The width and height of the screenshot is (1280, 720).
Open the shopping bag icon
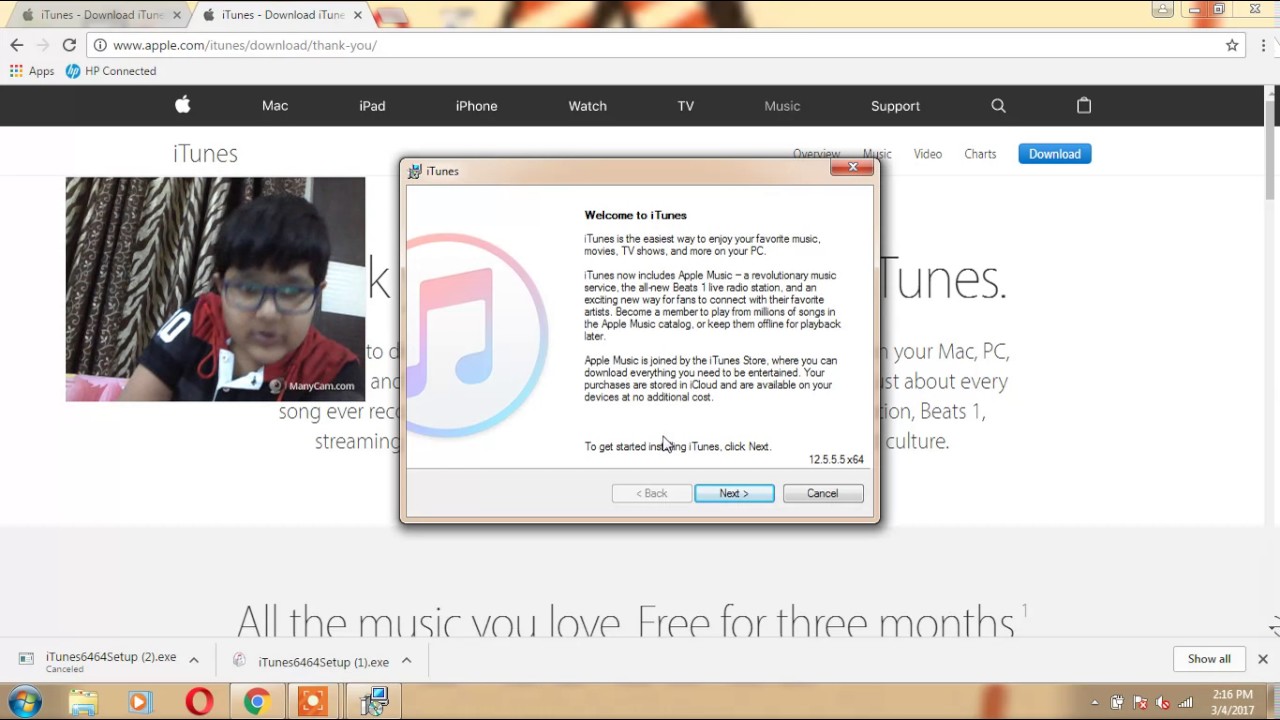pos(1084,105)
